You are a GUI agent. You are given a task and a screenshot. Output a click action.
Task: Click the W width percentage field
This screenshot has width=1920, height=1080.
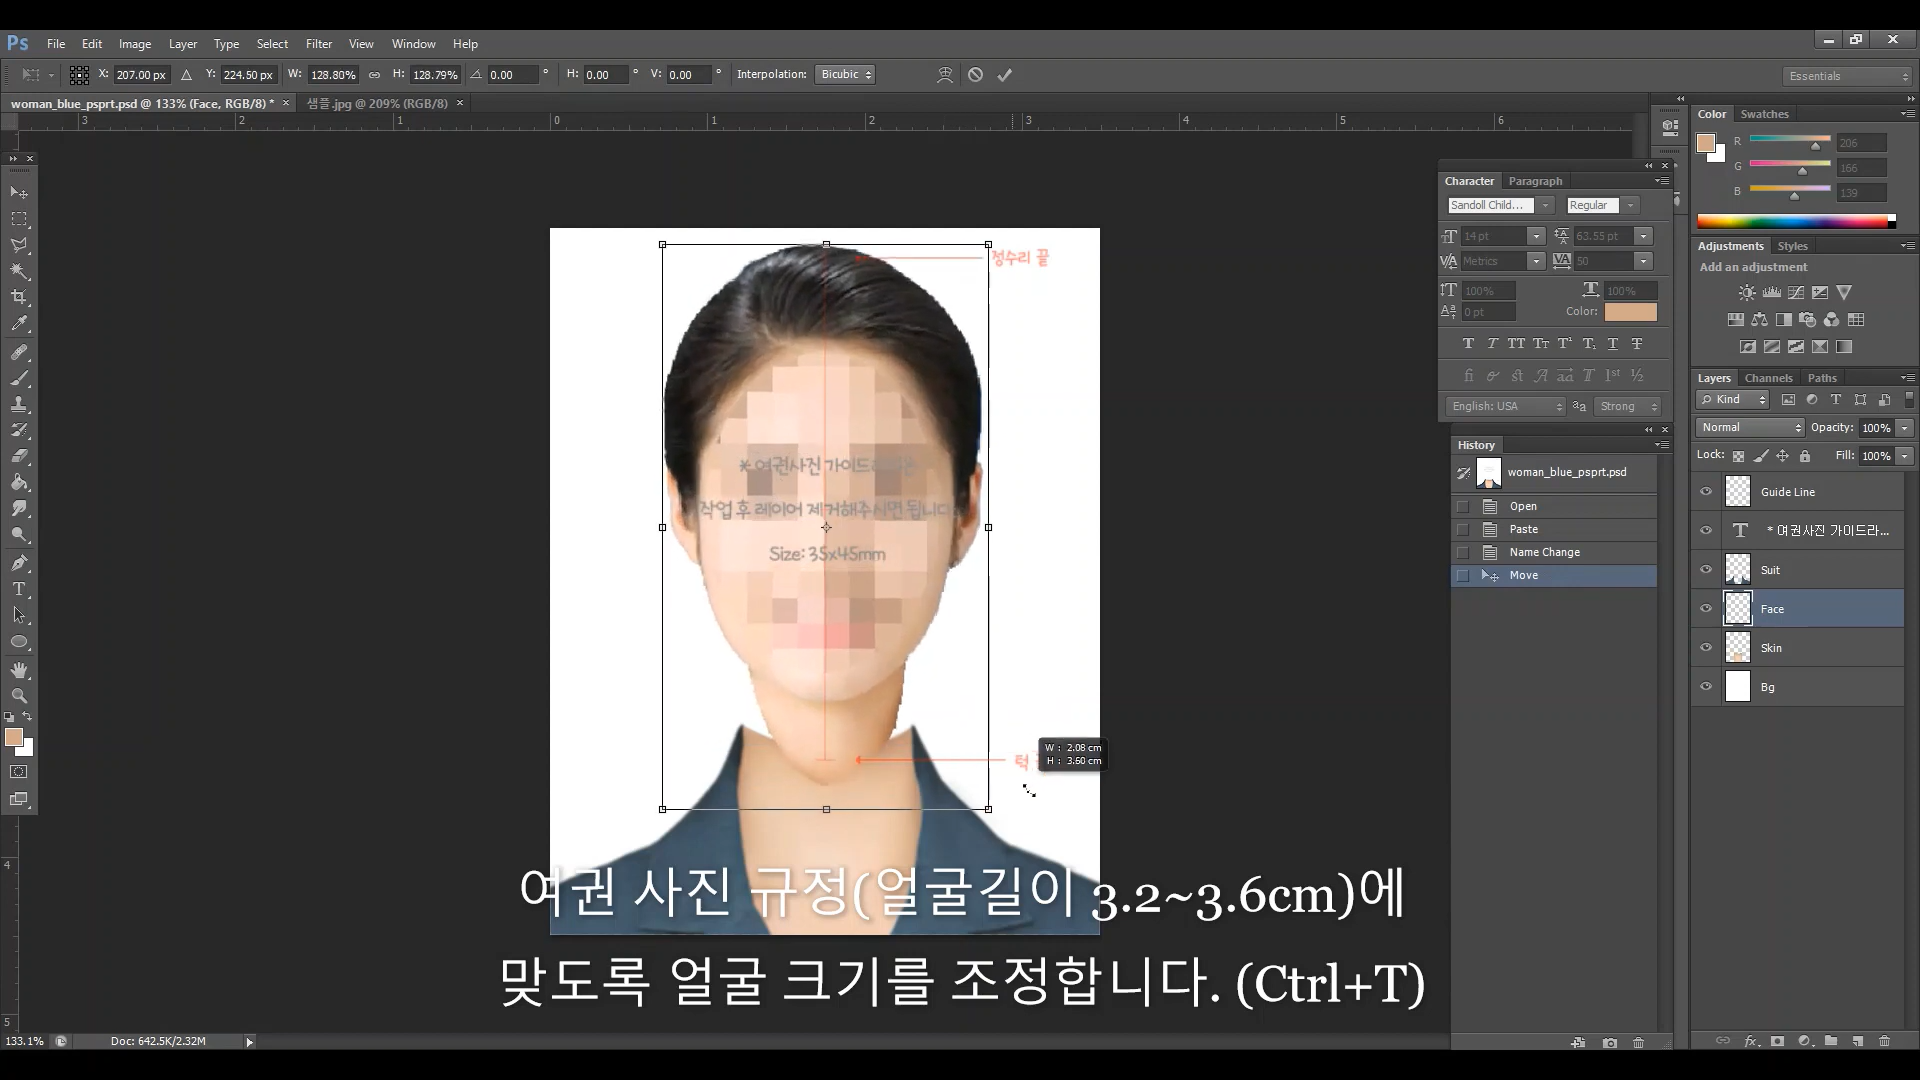pos(333,75)
